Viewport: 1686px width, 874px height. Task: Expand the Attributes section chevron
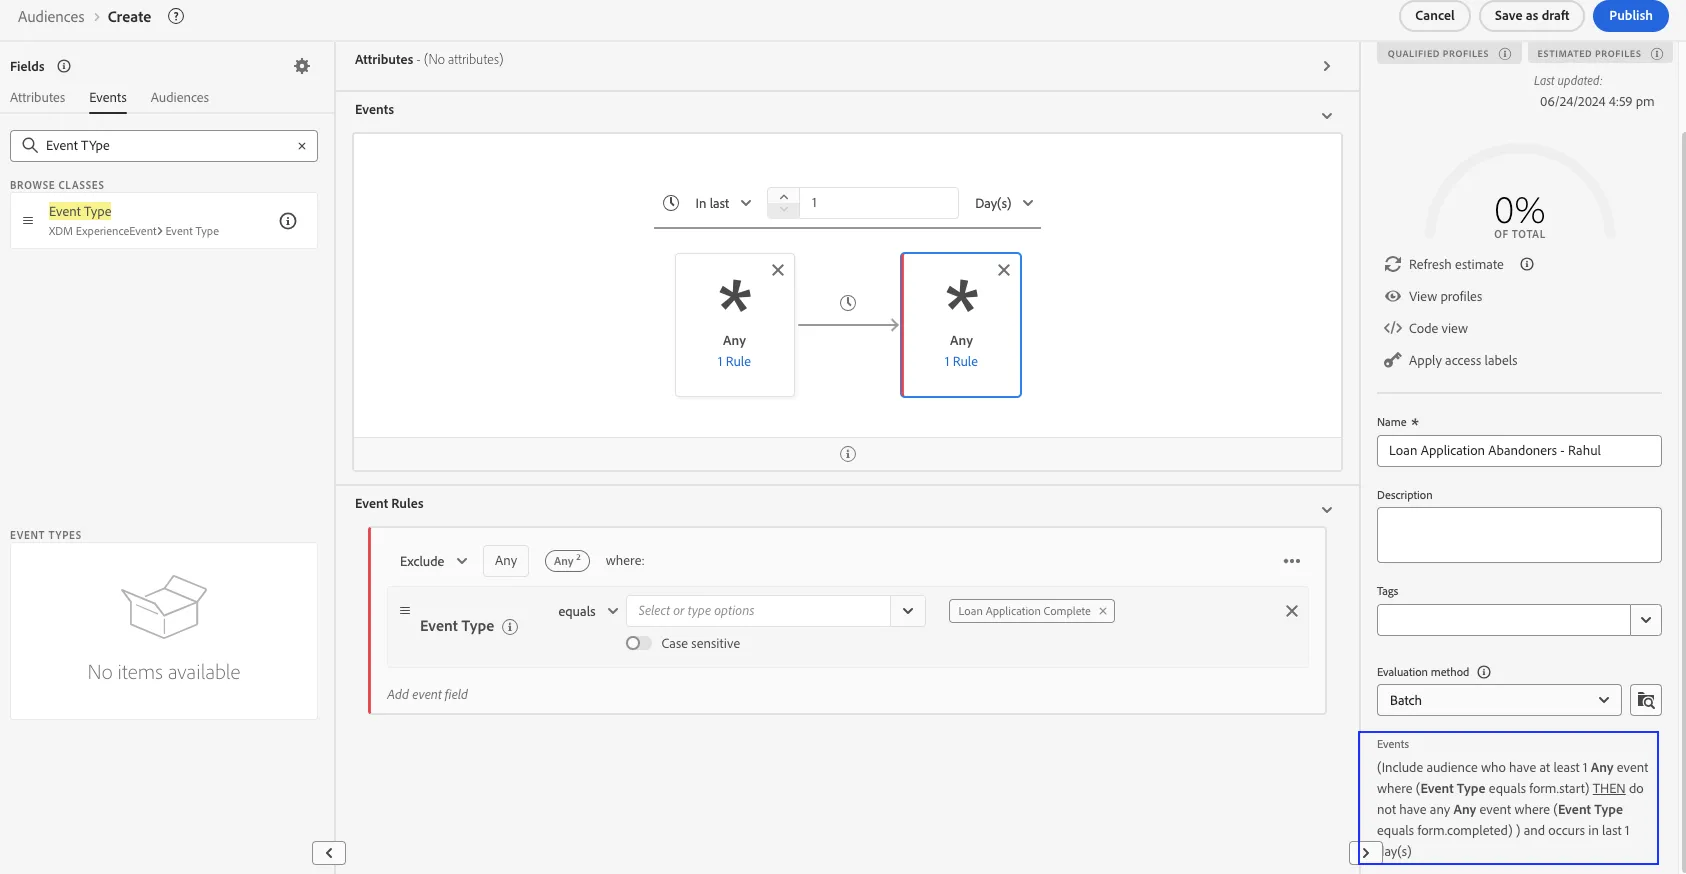pyautogui.click(x=1327, y=66)
